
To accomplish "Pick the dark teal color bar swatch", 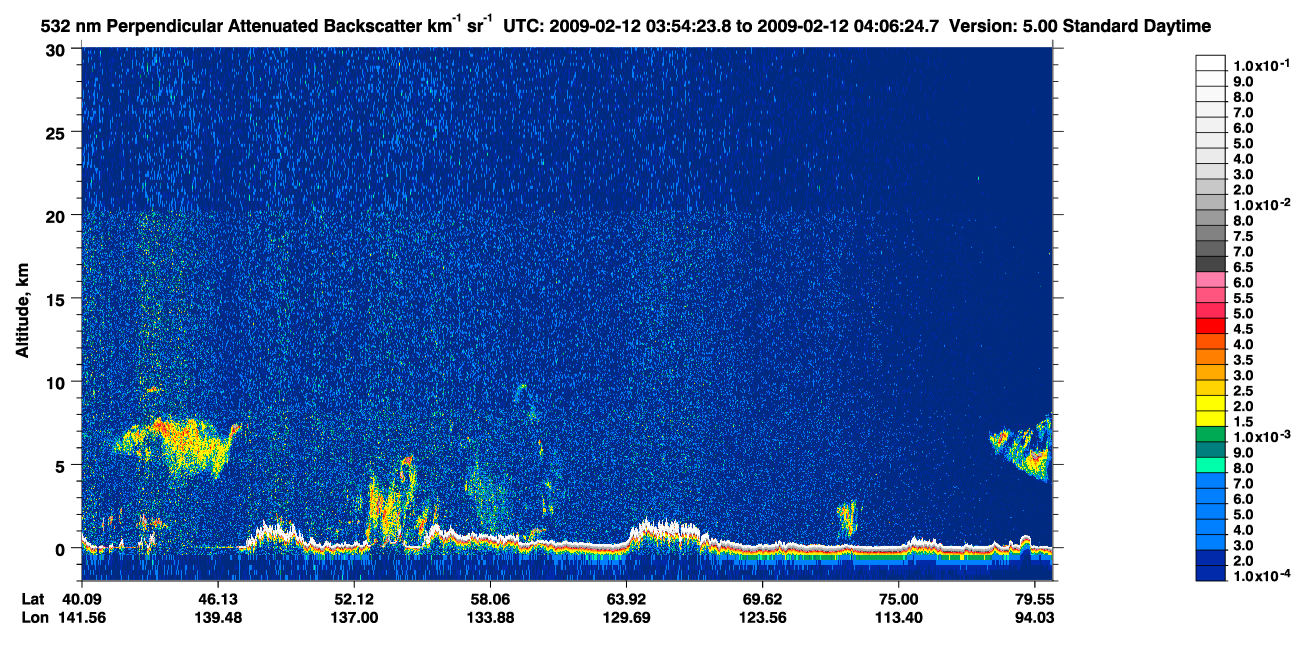I will click(1210, 450).
